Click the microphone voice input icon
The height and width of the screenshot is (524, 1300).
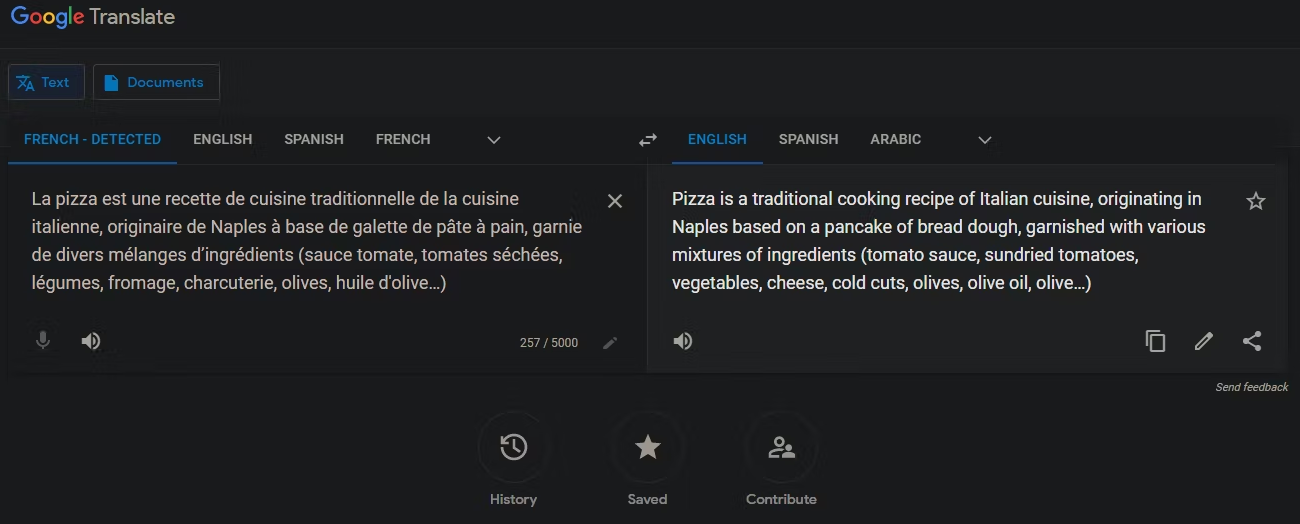click(x=43, y=341)
